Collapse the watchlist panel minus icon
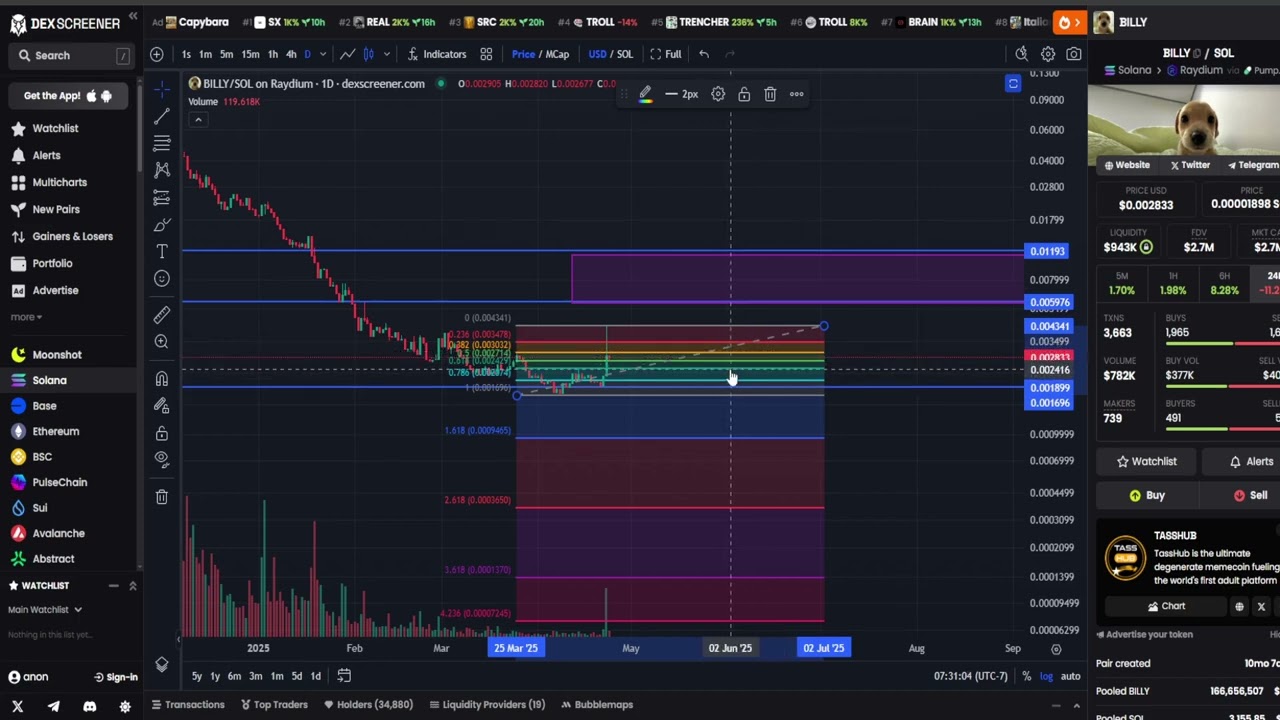 113,585
